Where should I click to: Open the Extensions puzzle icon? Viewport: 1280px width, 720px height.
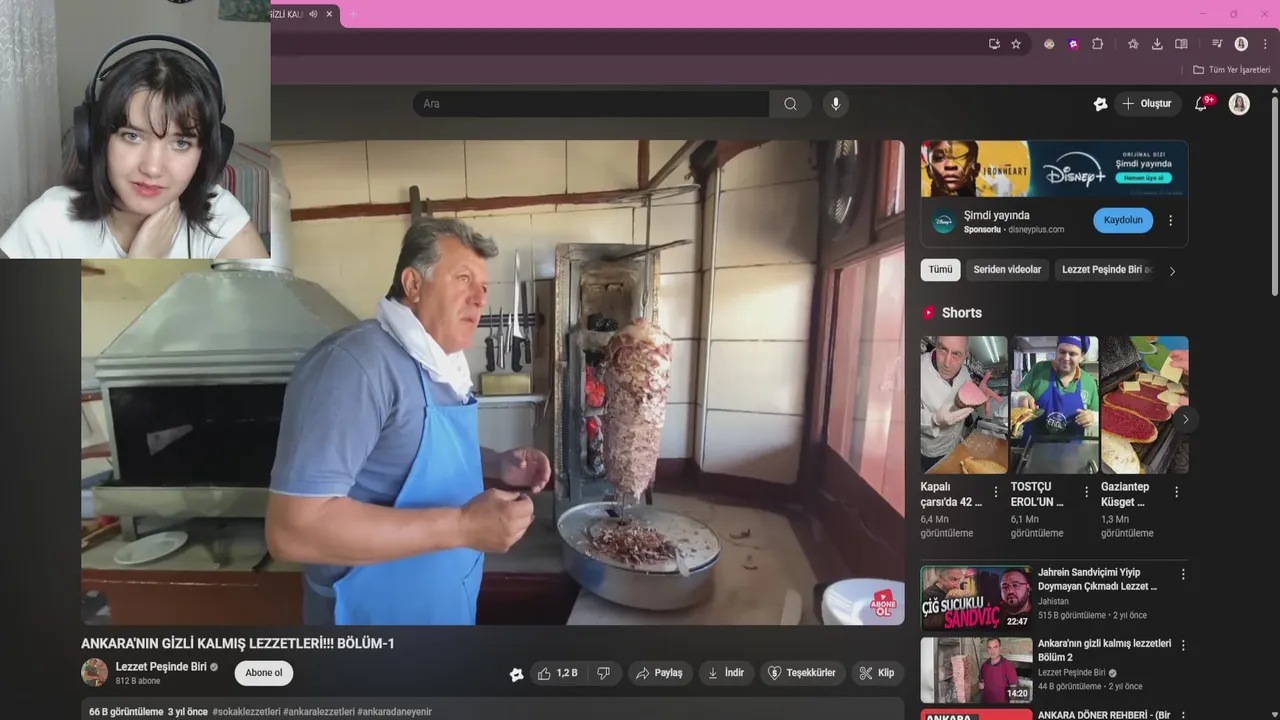1097,44
